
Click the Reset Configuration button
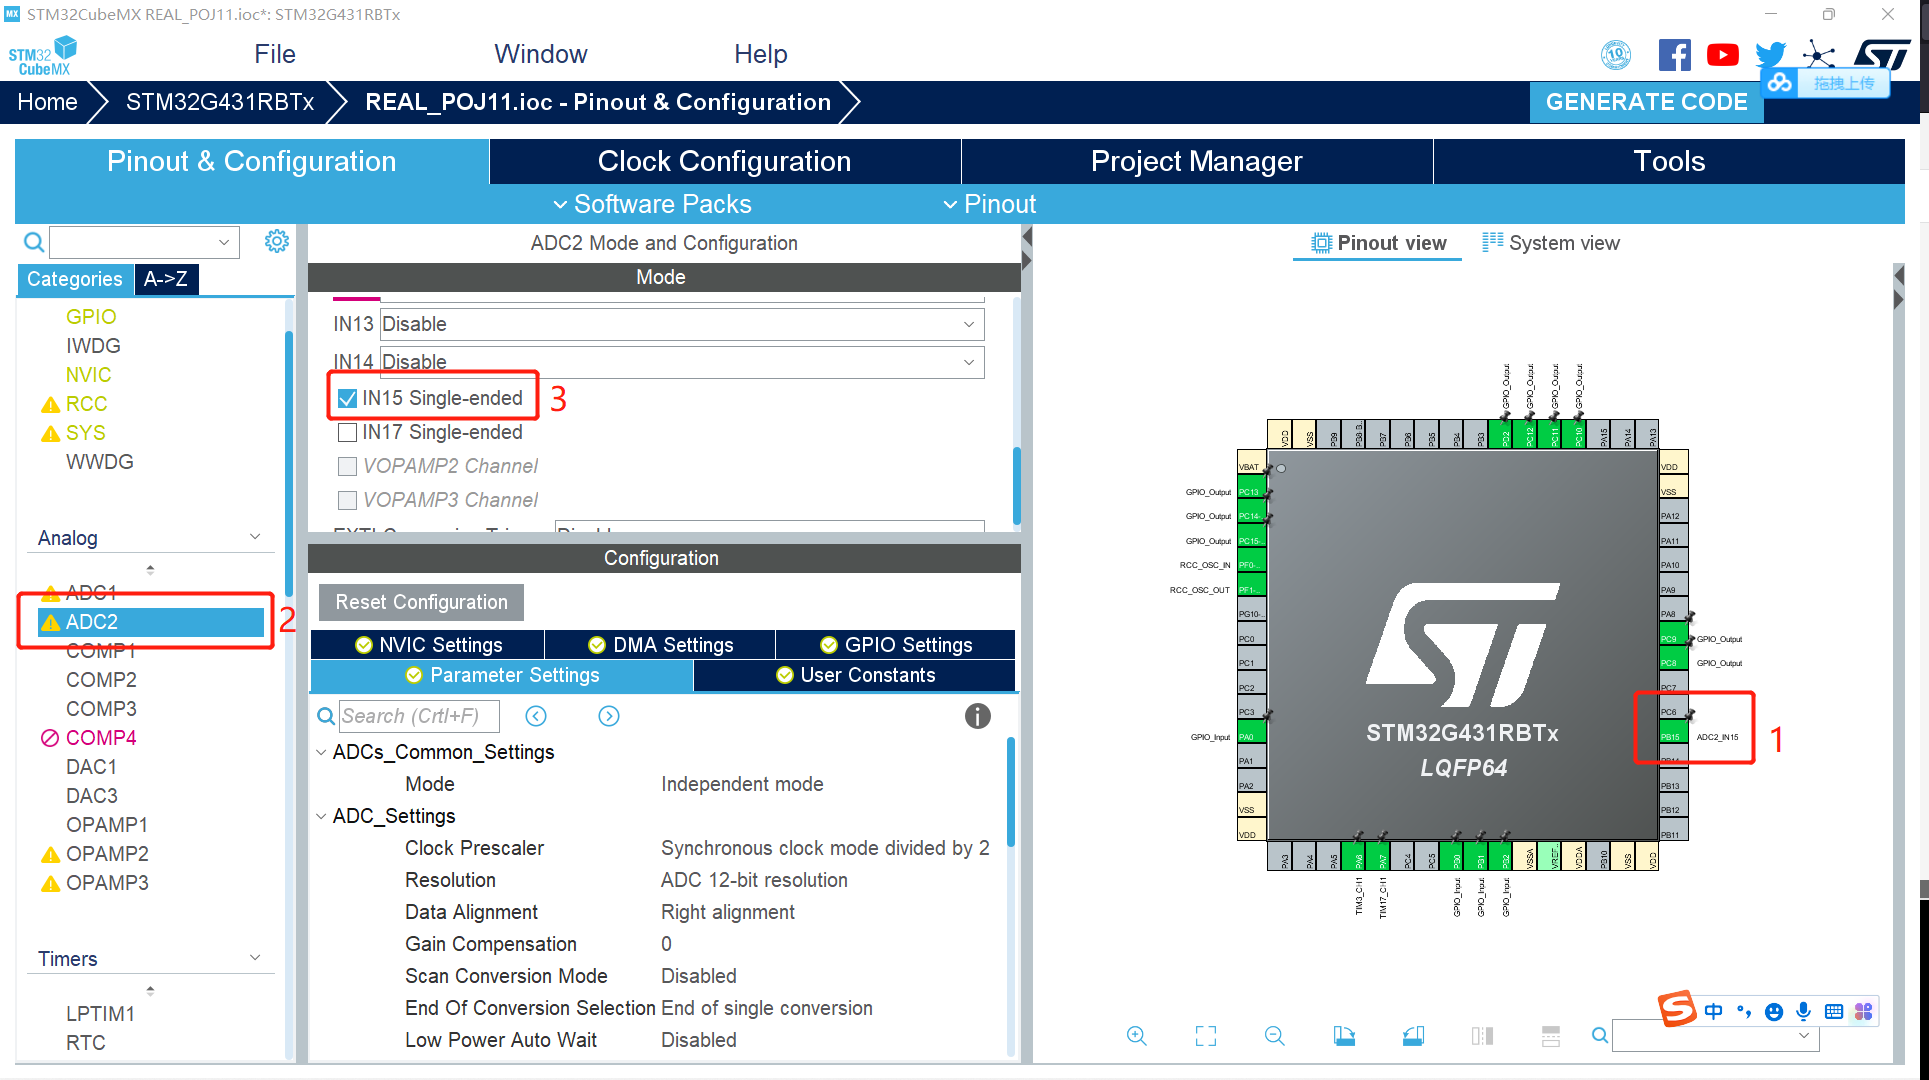(x=421, y=602)
